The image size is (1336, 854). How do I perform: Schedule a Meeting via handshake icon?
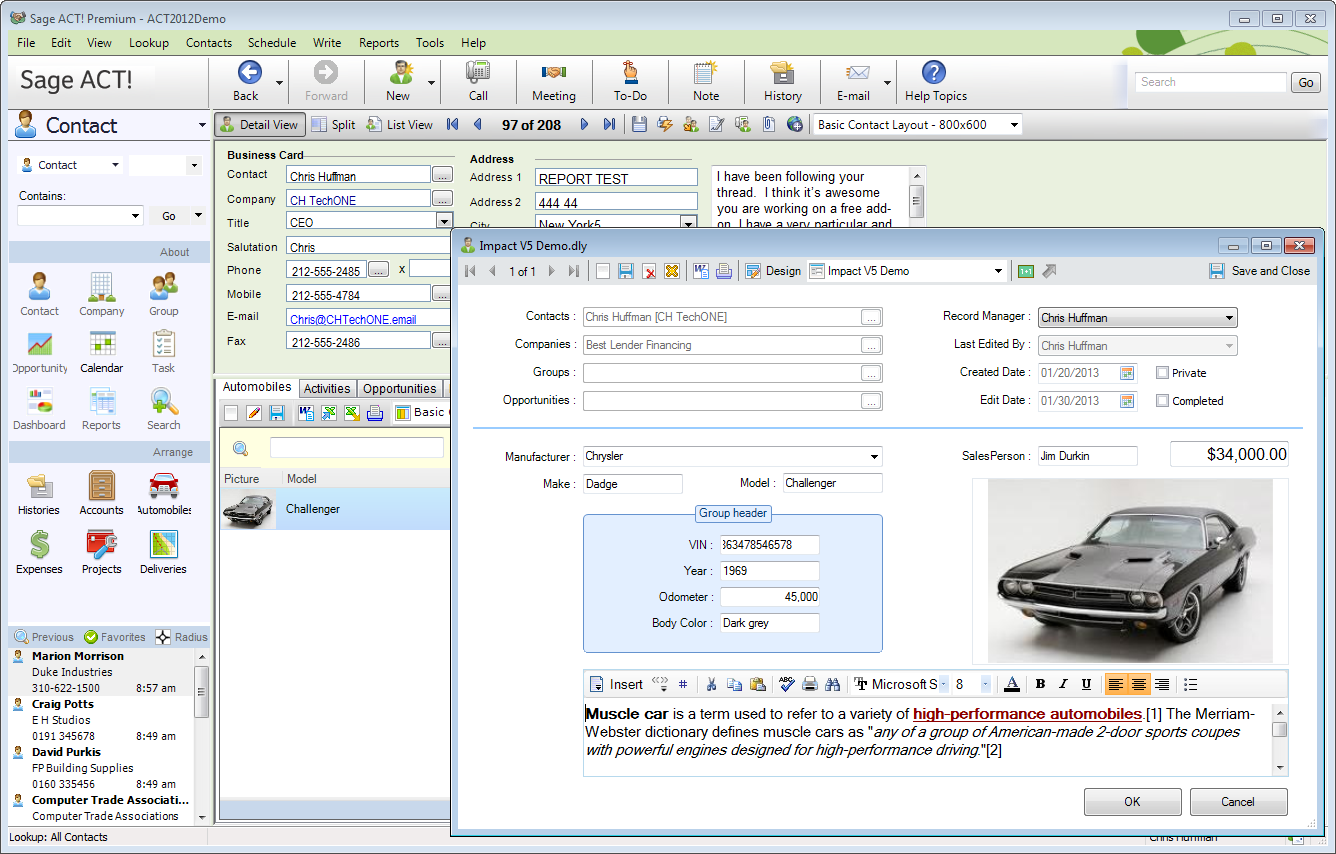point(553,73)
